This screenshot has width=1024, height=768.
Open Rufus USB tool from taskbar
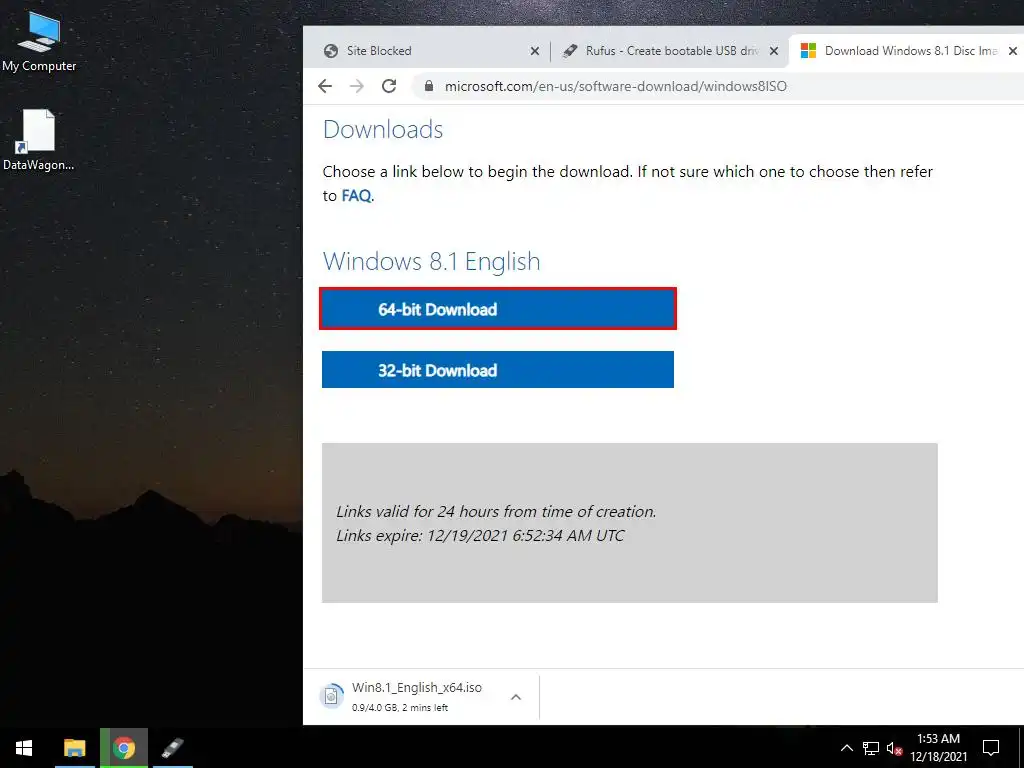[172, 748]
